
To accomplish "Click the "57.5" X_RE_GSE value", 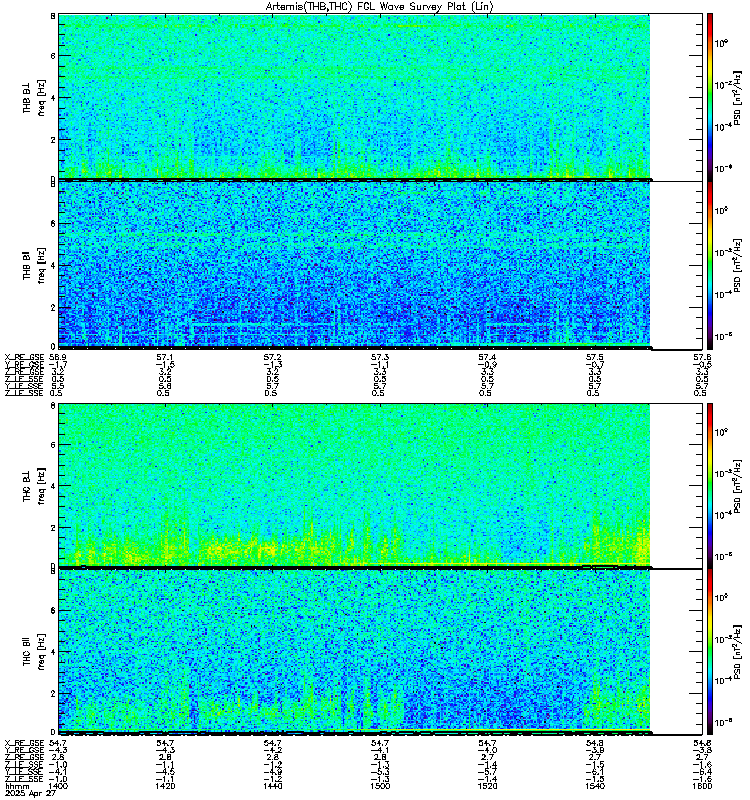I will (x=594, y=357).
